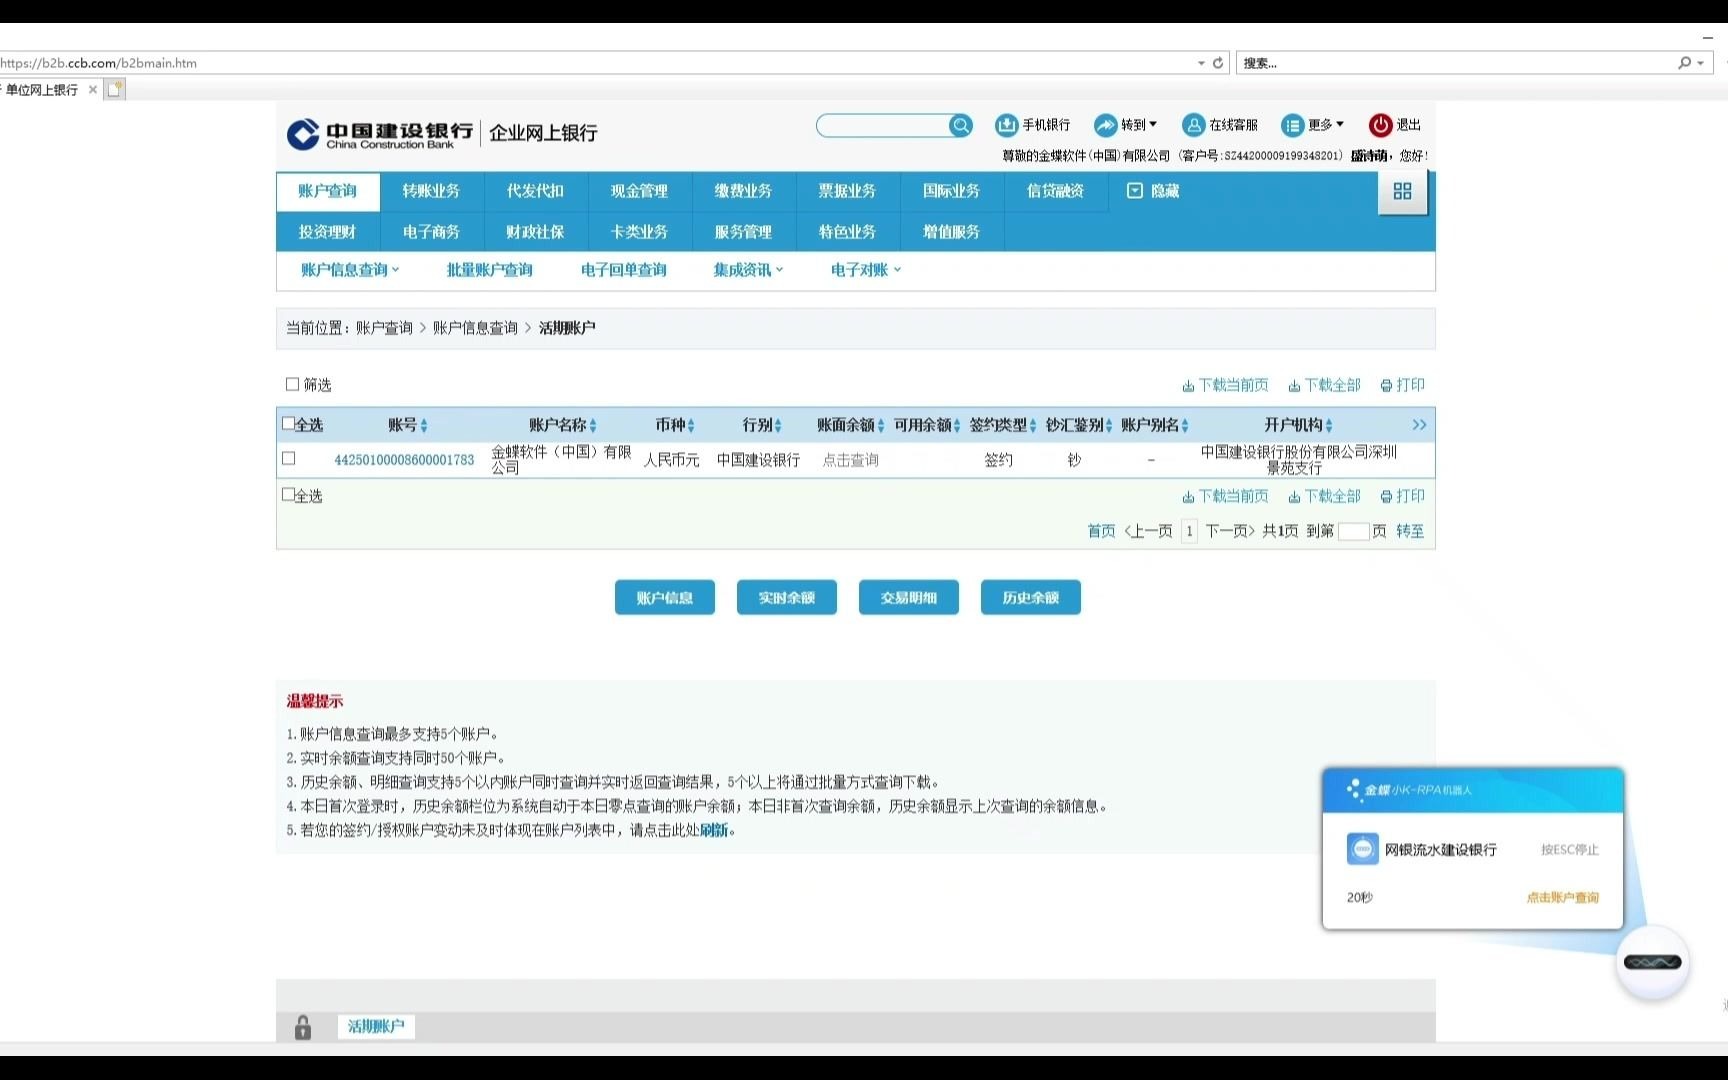Expand 集成资讯 submenu

[x=748, y=270]
